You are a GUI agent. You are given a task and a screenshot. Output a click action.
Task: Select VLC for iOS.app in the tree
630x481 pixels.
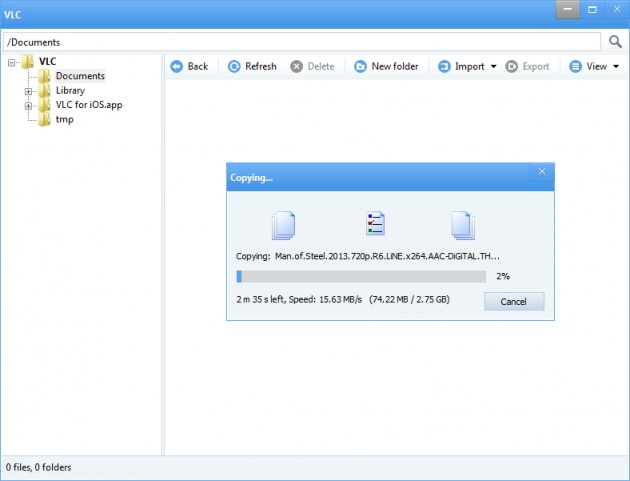point(89,105)
